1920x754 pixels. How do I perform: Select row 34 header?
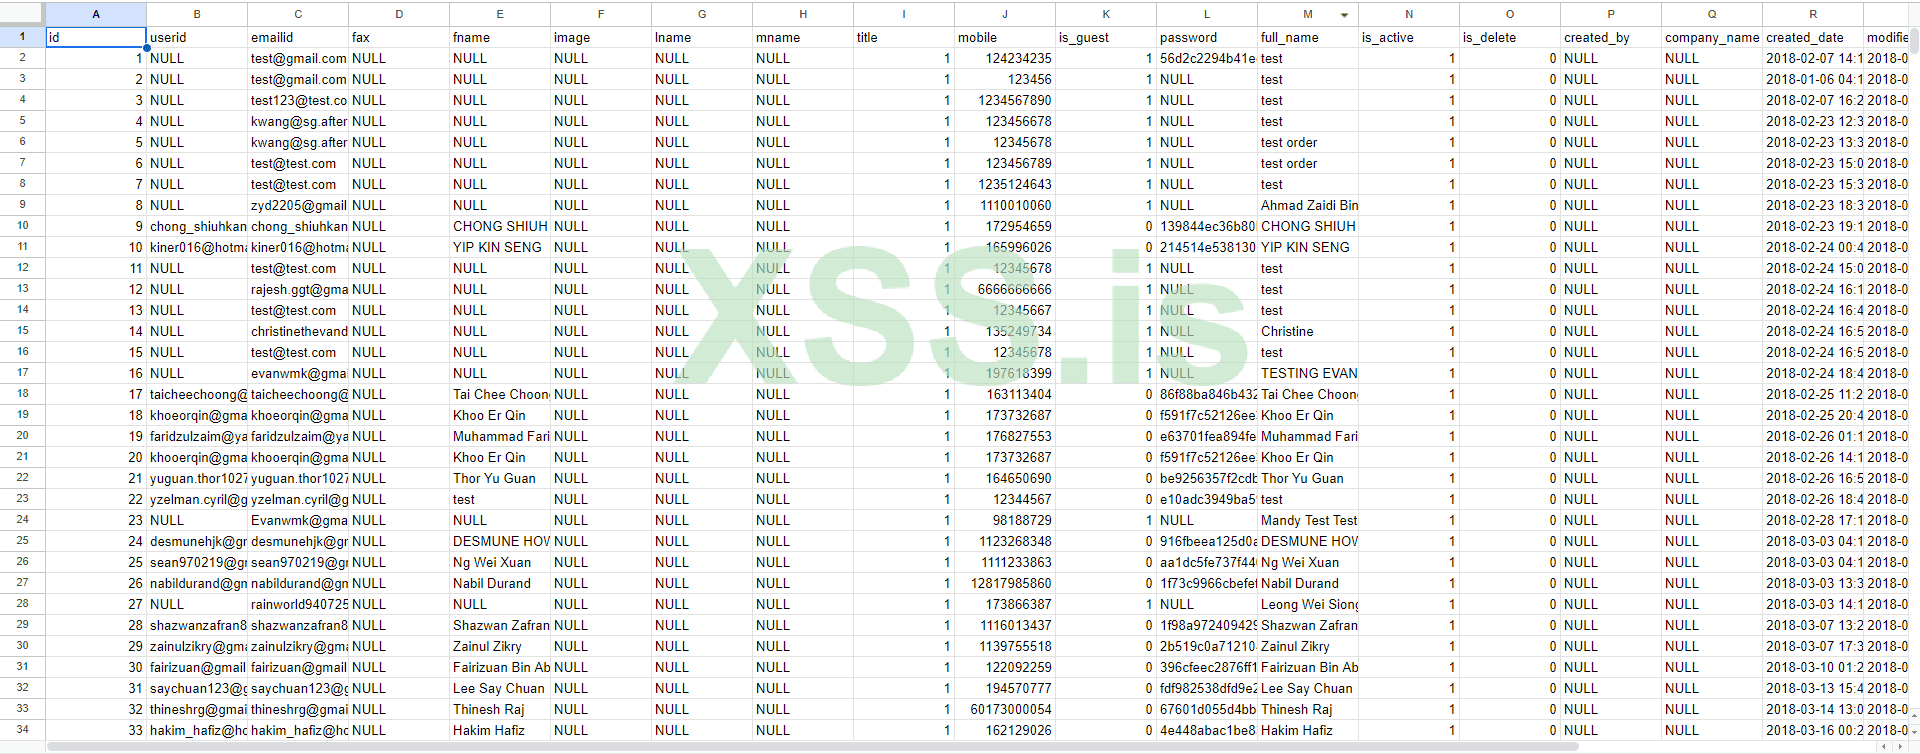click(22, 730)
